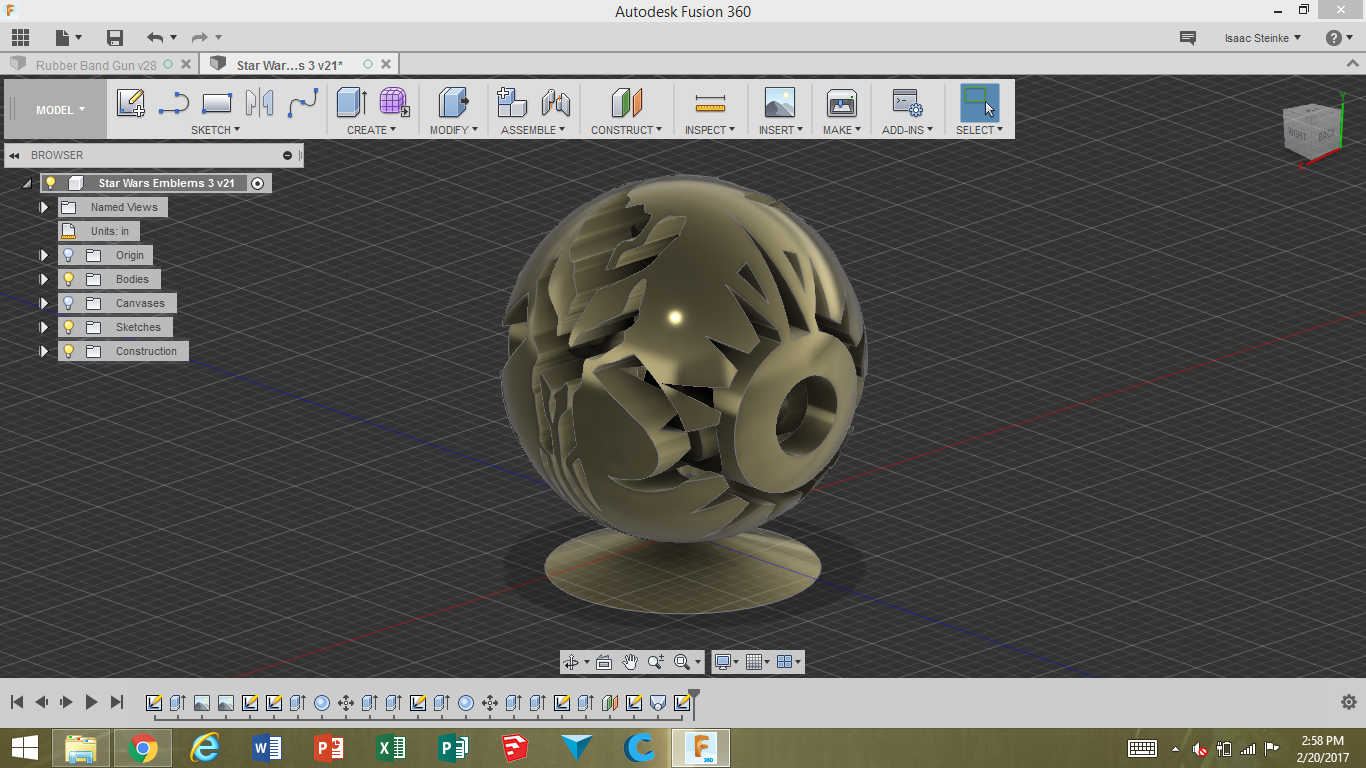Play the design history timeline

(91, 702)
